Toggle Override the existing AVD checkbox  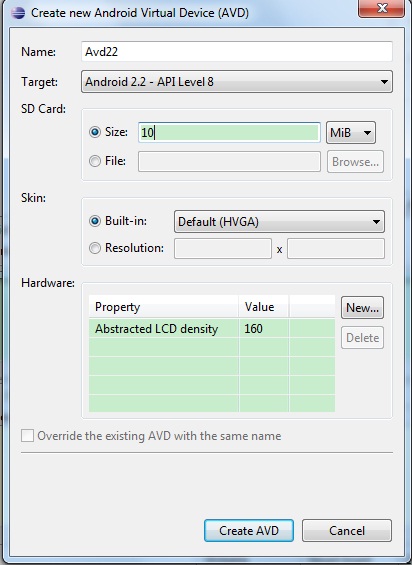(27, 436)
